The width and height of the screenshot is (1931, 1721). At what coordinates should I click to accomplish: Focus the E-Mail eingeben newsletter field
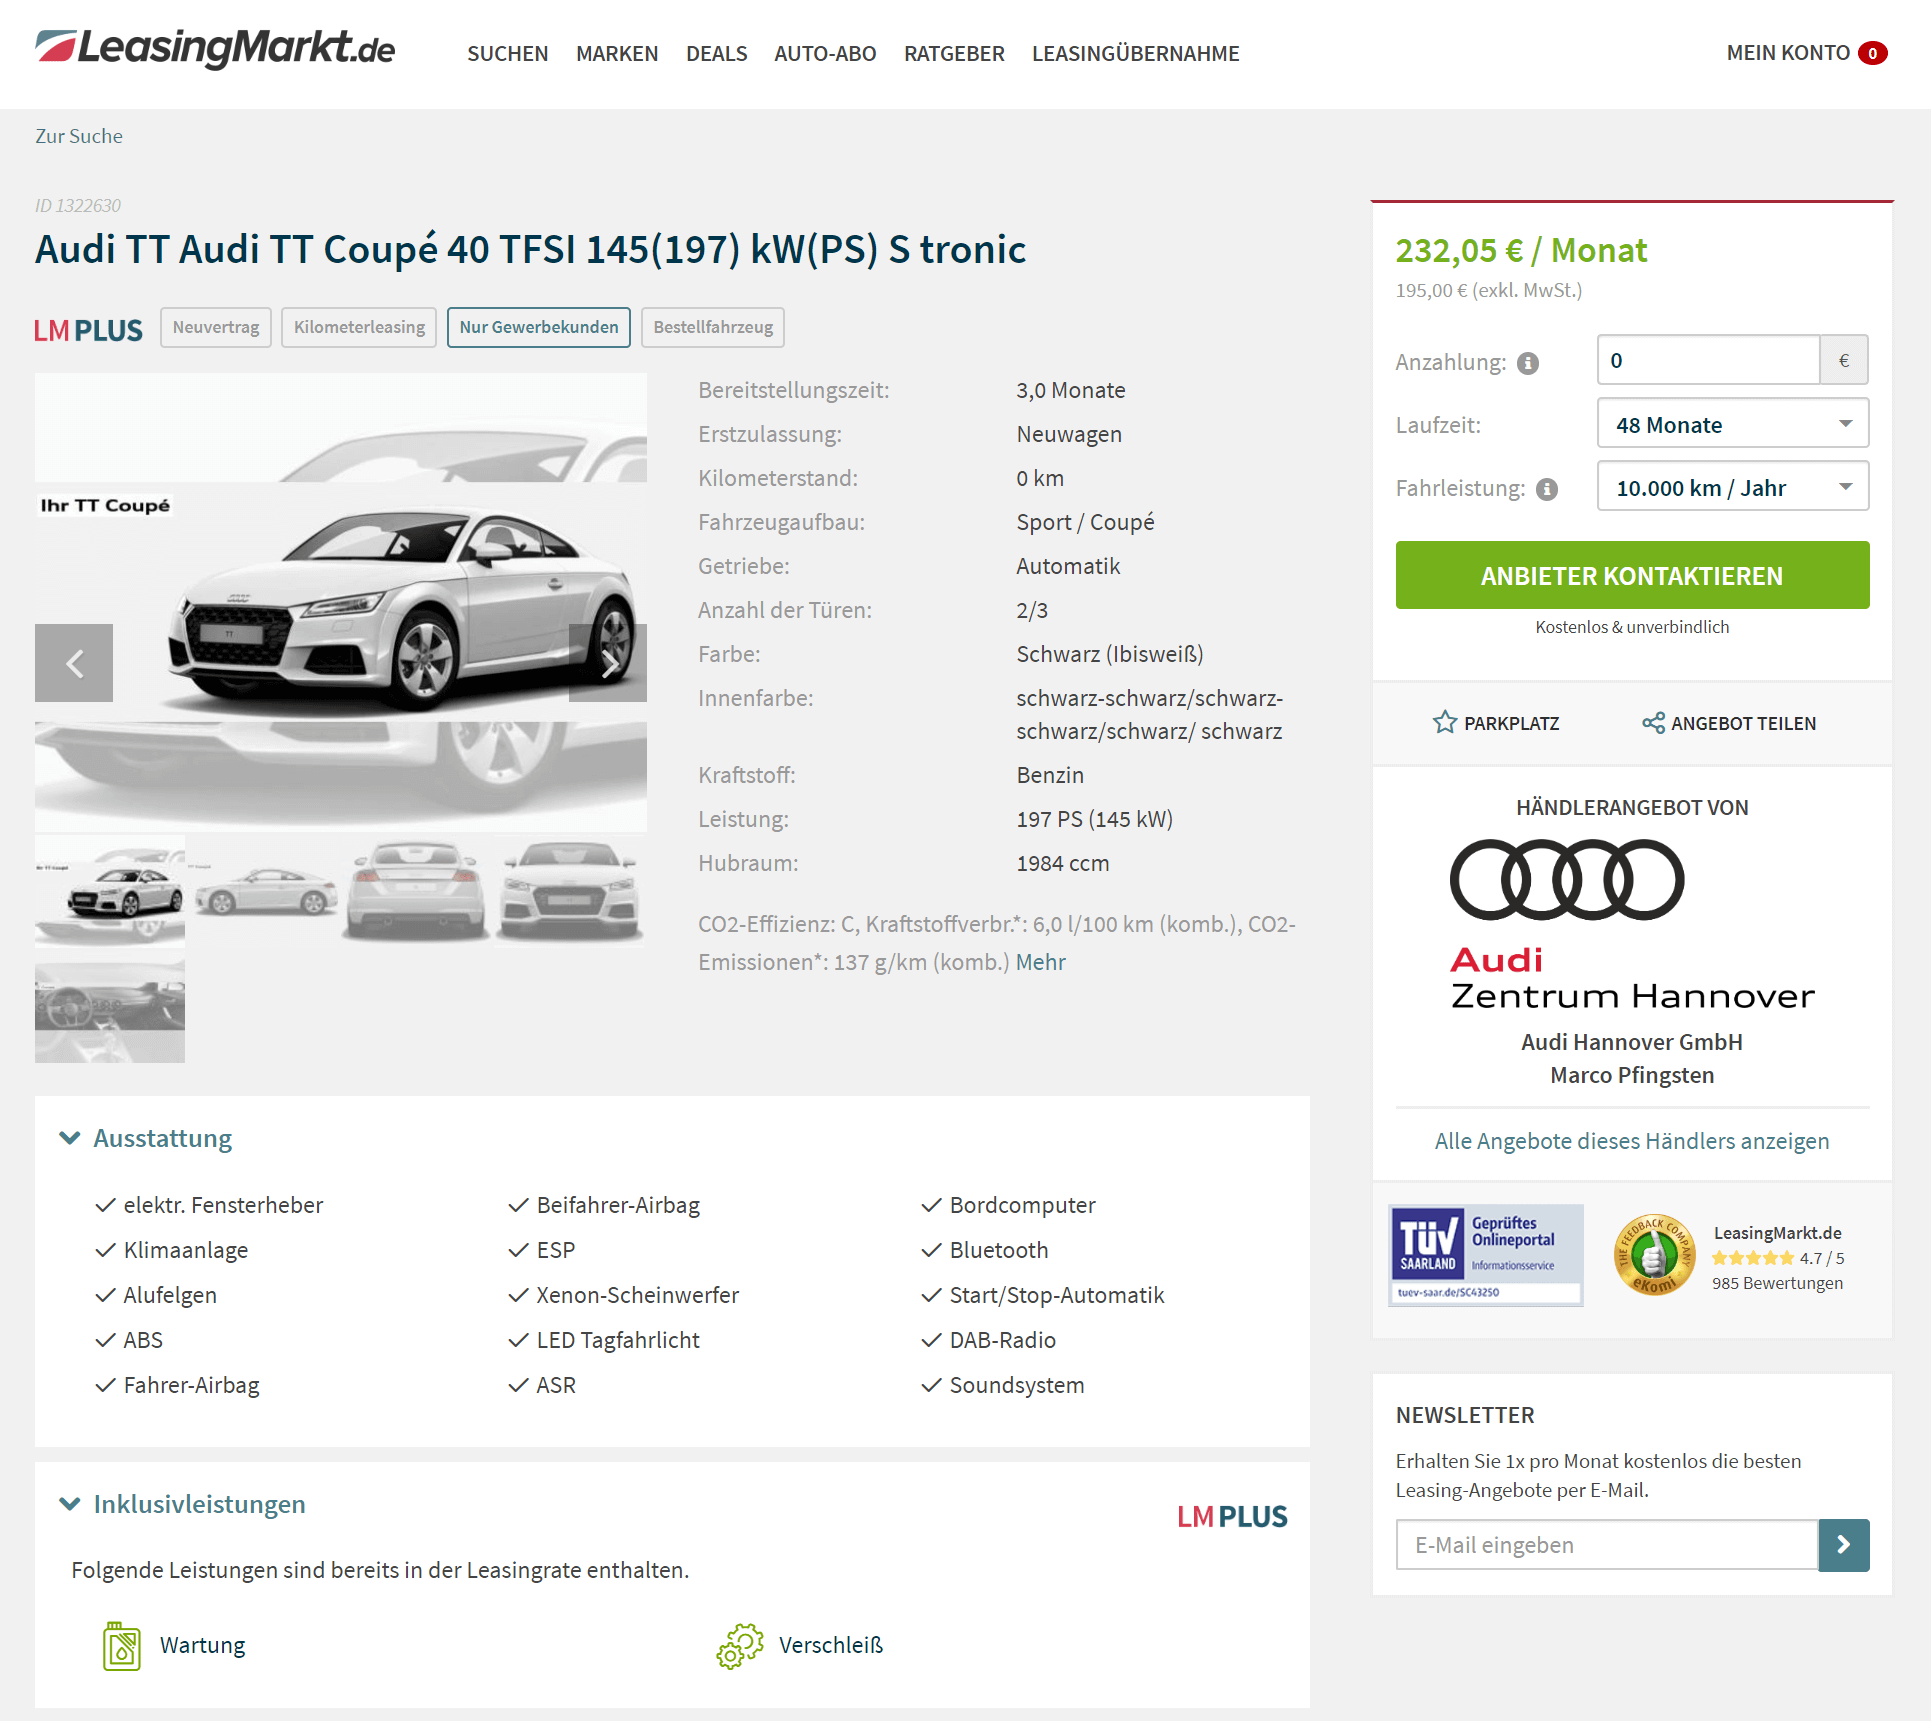coord(1607,1545)
